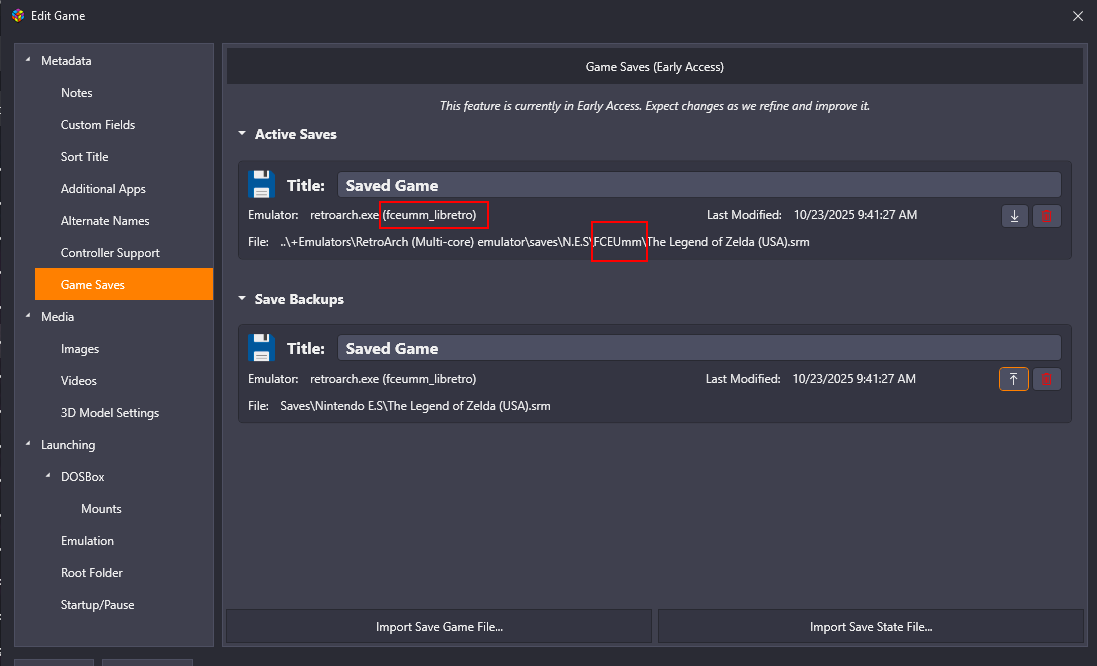Click the active save Title text field

point(698,185)
